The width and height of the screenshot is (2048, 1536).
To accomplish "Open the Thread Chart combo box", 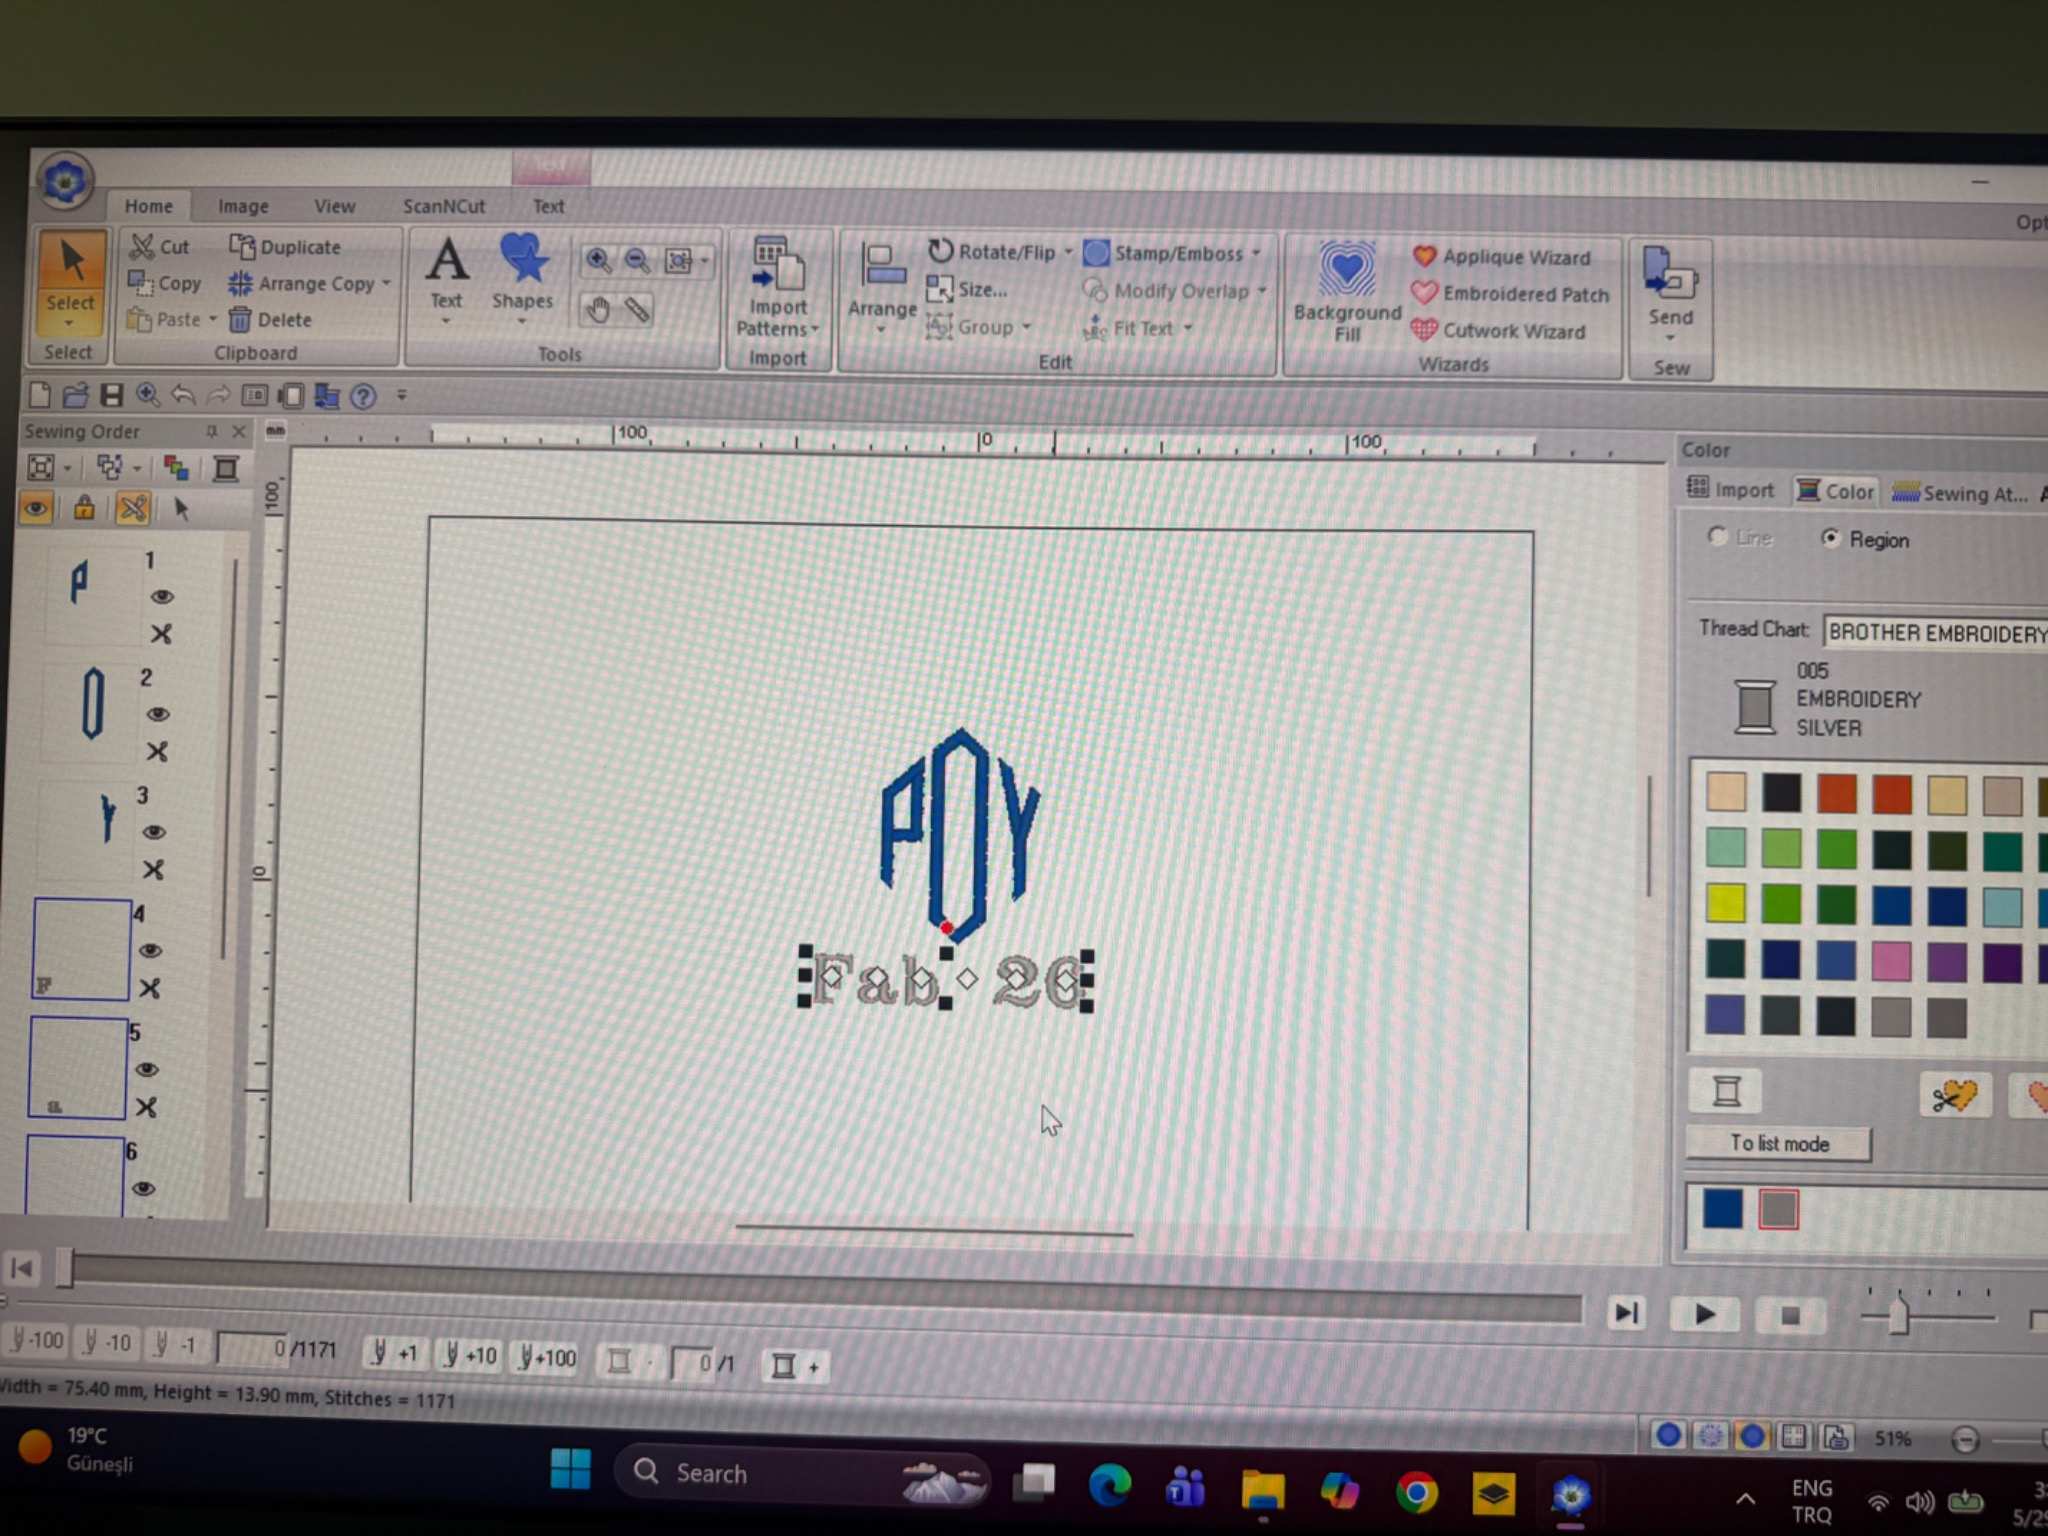I will tap(1935, 633).
